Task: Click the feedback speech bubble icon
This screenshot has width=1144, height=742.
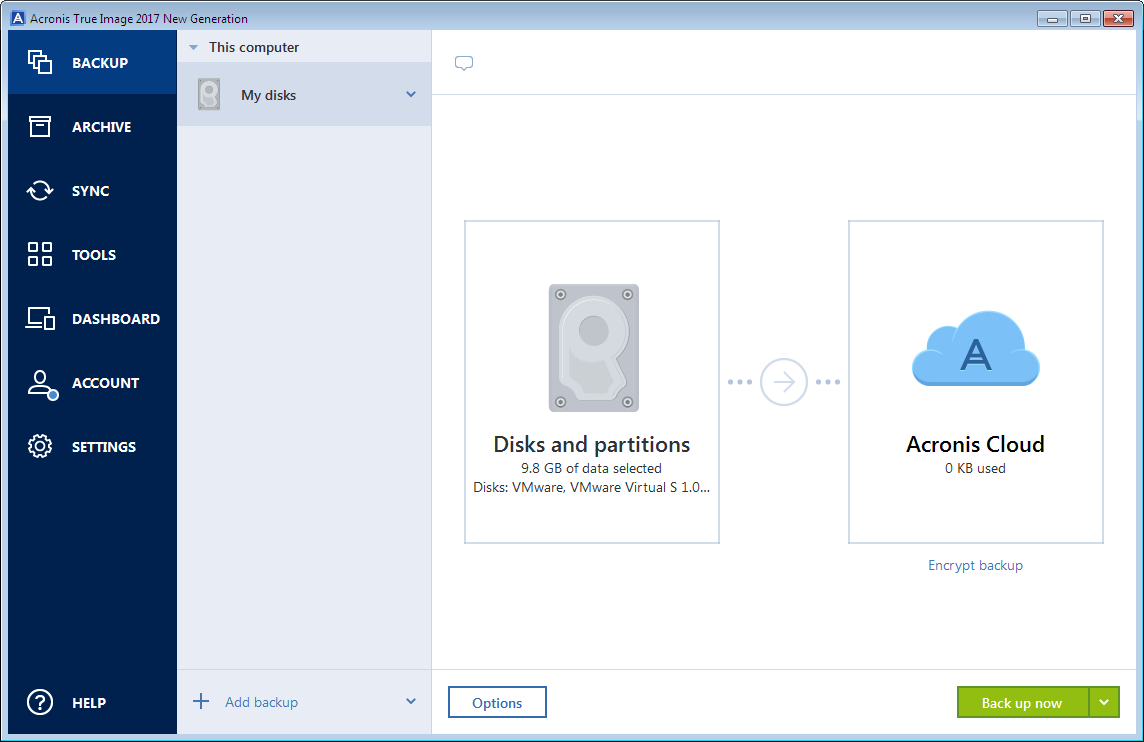Action: pos(463,62)
